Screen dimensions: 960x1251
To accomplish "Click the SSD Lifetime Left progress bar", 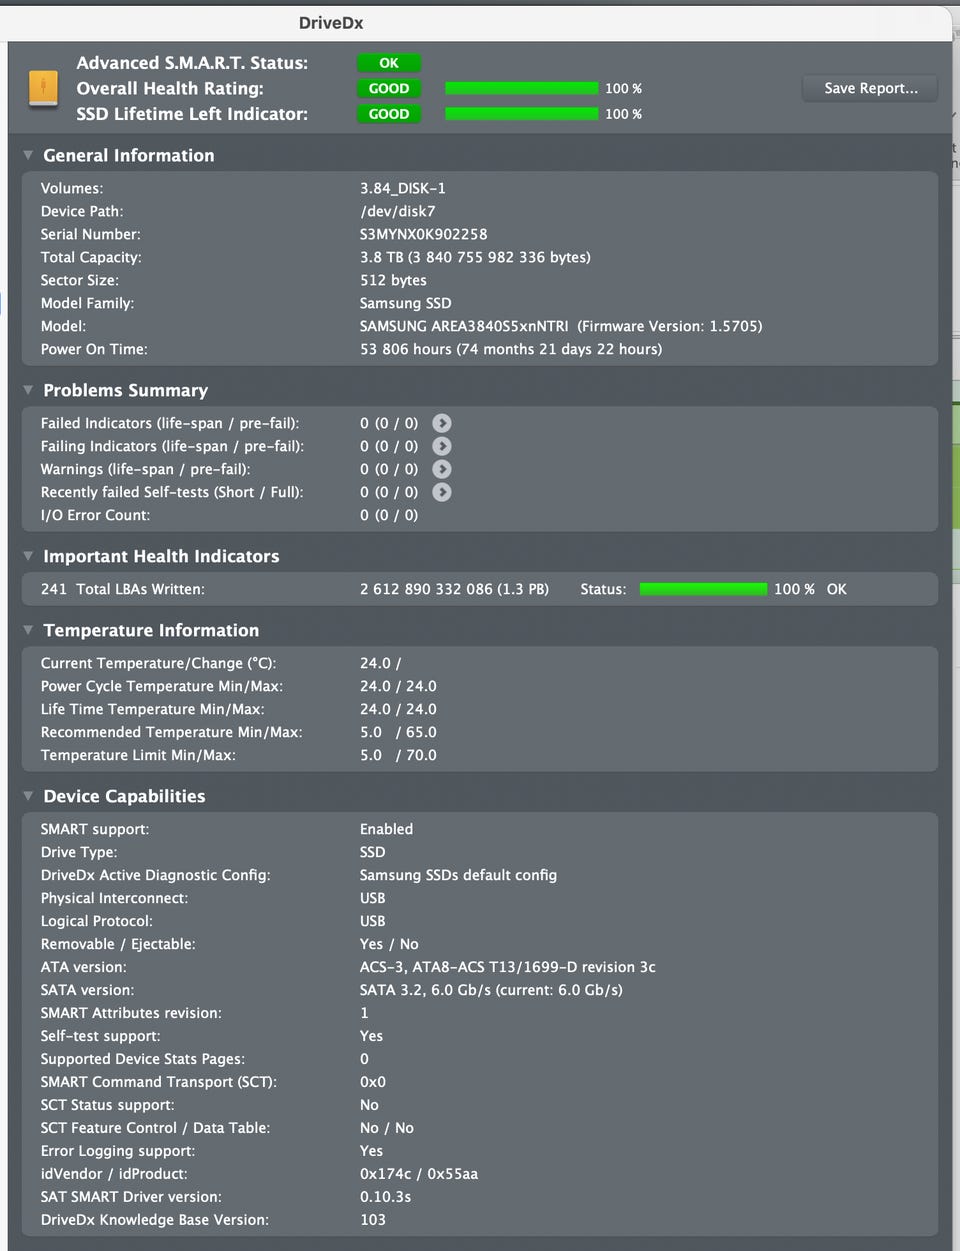I will tap(521, 114).
